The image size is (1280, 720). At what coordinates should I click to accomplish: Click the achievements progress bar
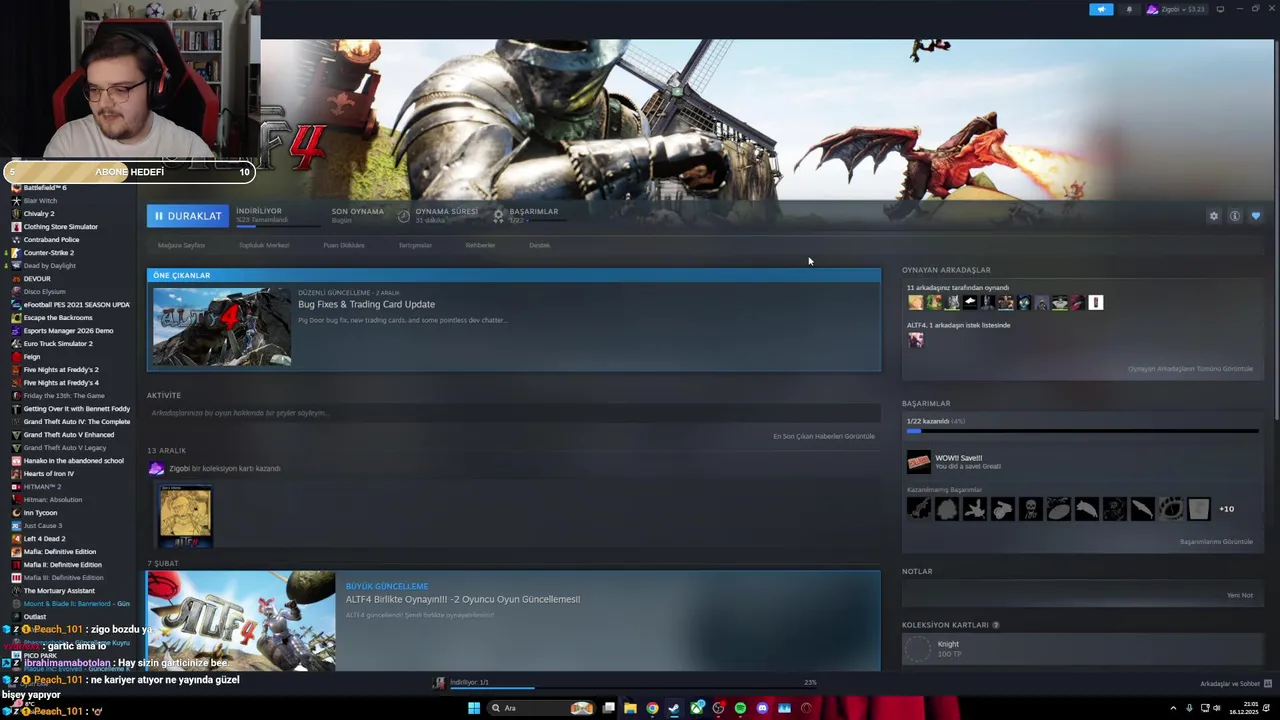[1082, 431]
